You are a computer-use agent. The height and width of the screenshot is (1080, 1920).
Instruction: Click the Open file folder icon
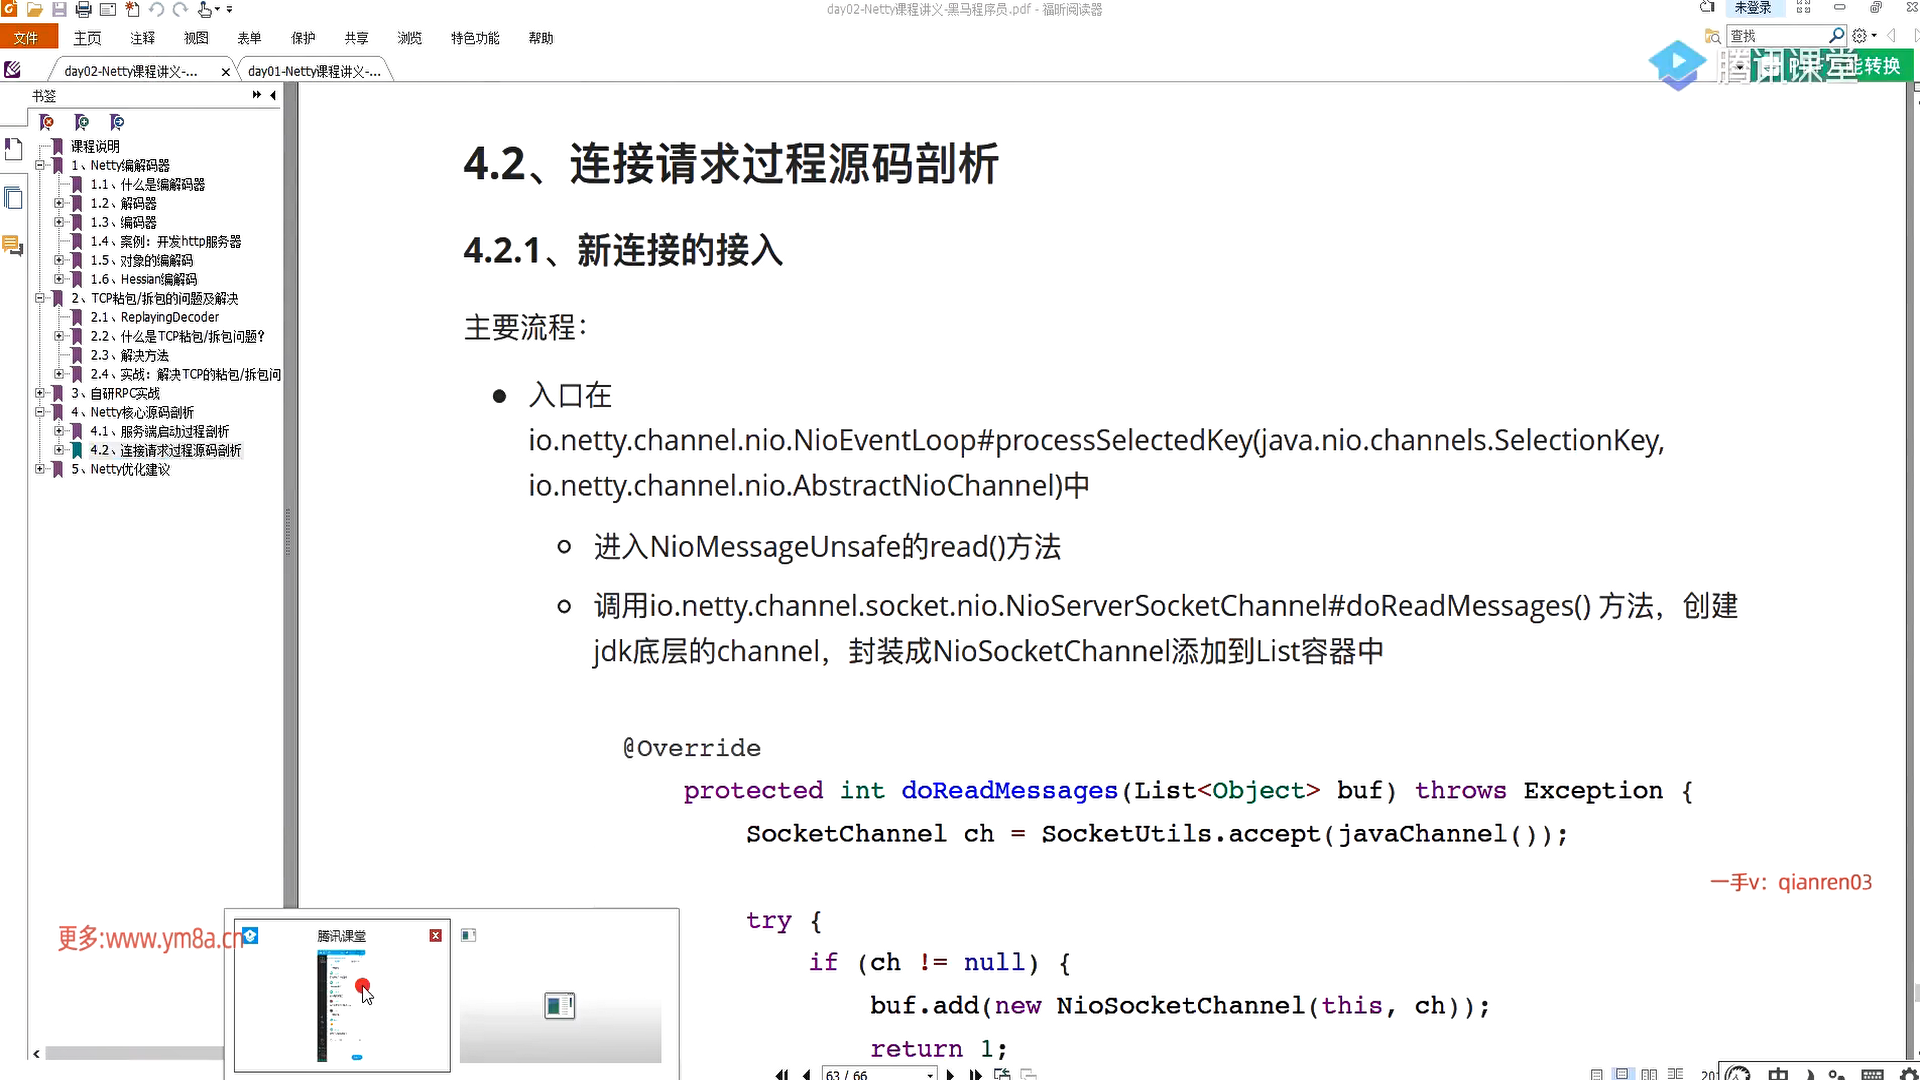[x=35, y=9]
